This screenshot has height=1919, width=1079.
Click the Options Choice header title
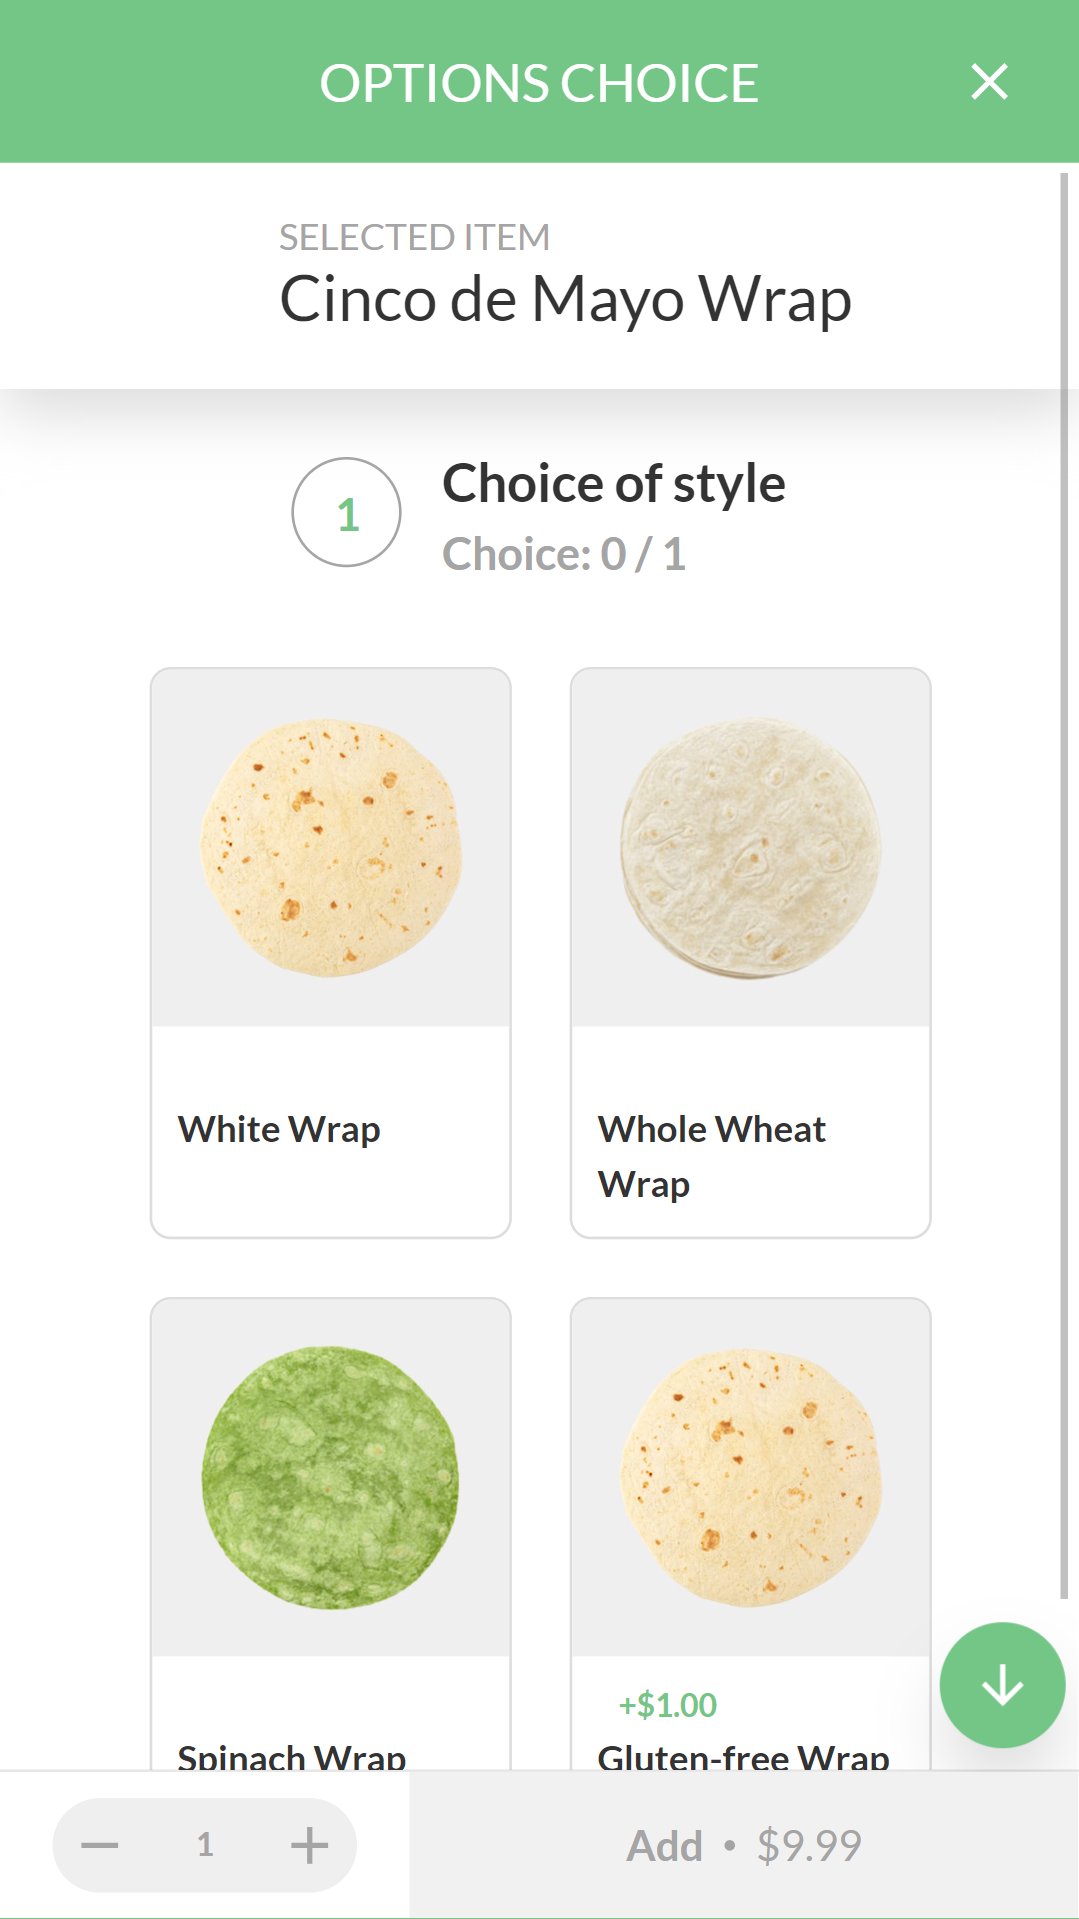539,83
